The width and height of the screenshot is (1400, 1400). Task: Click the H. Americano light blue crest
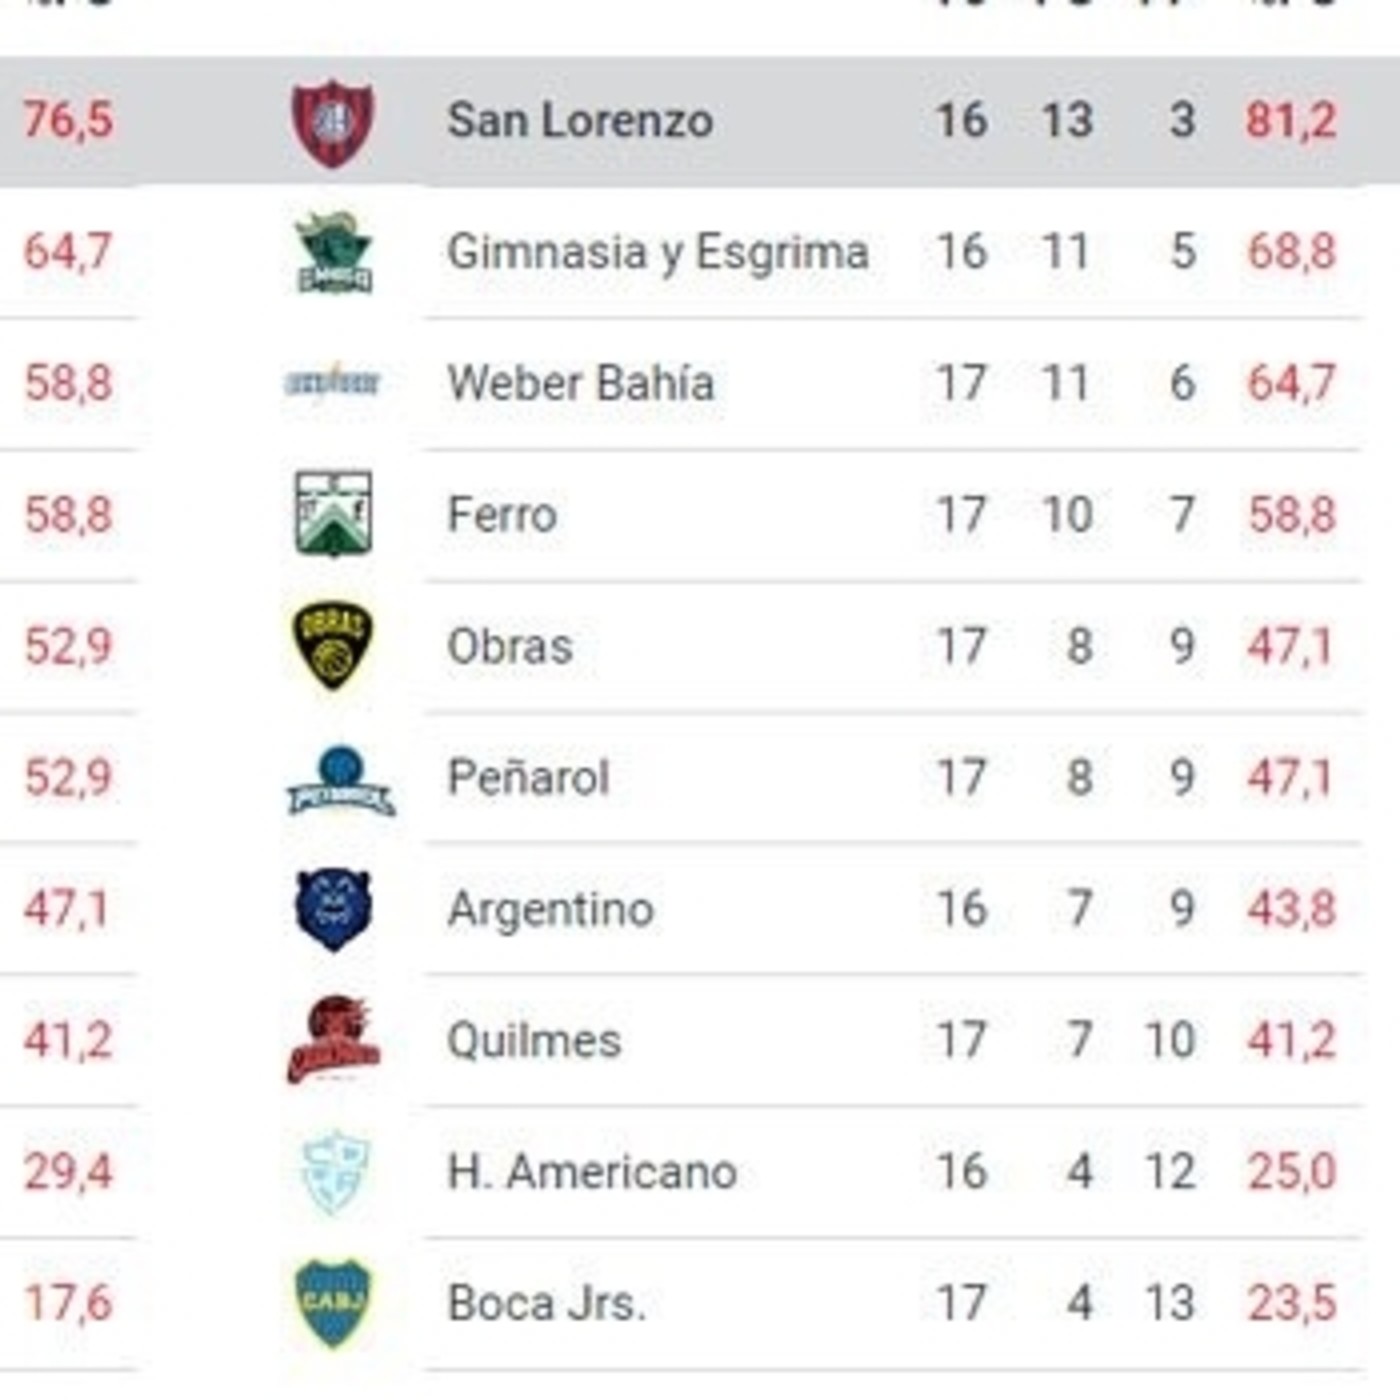pos(336,1172)
